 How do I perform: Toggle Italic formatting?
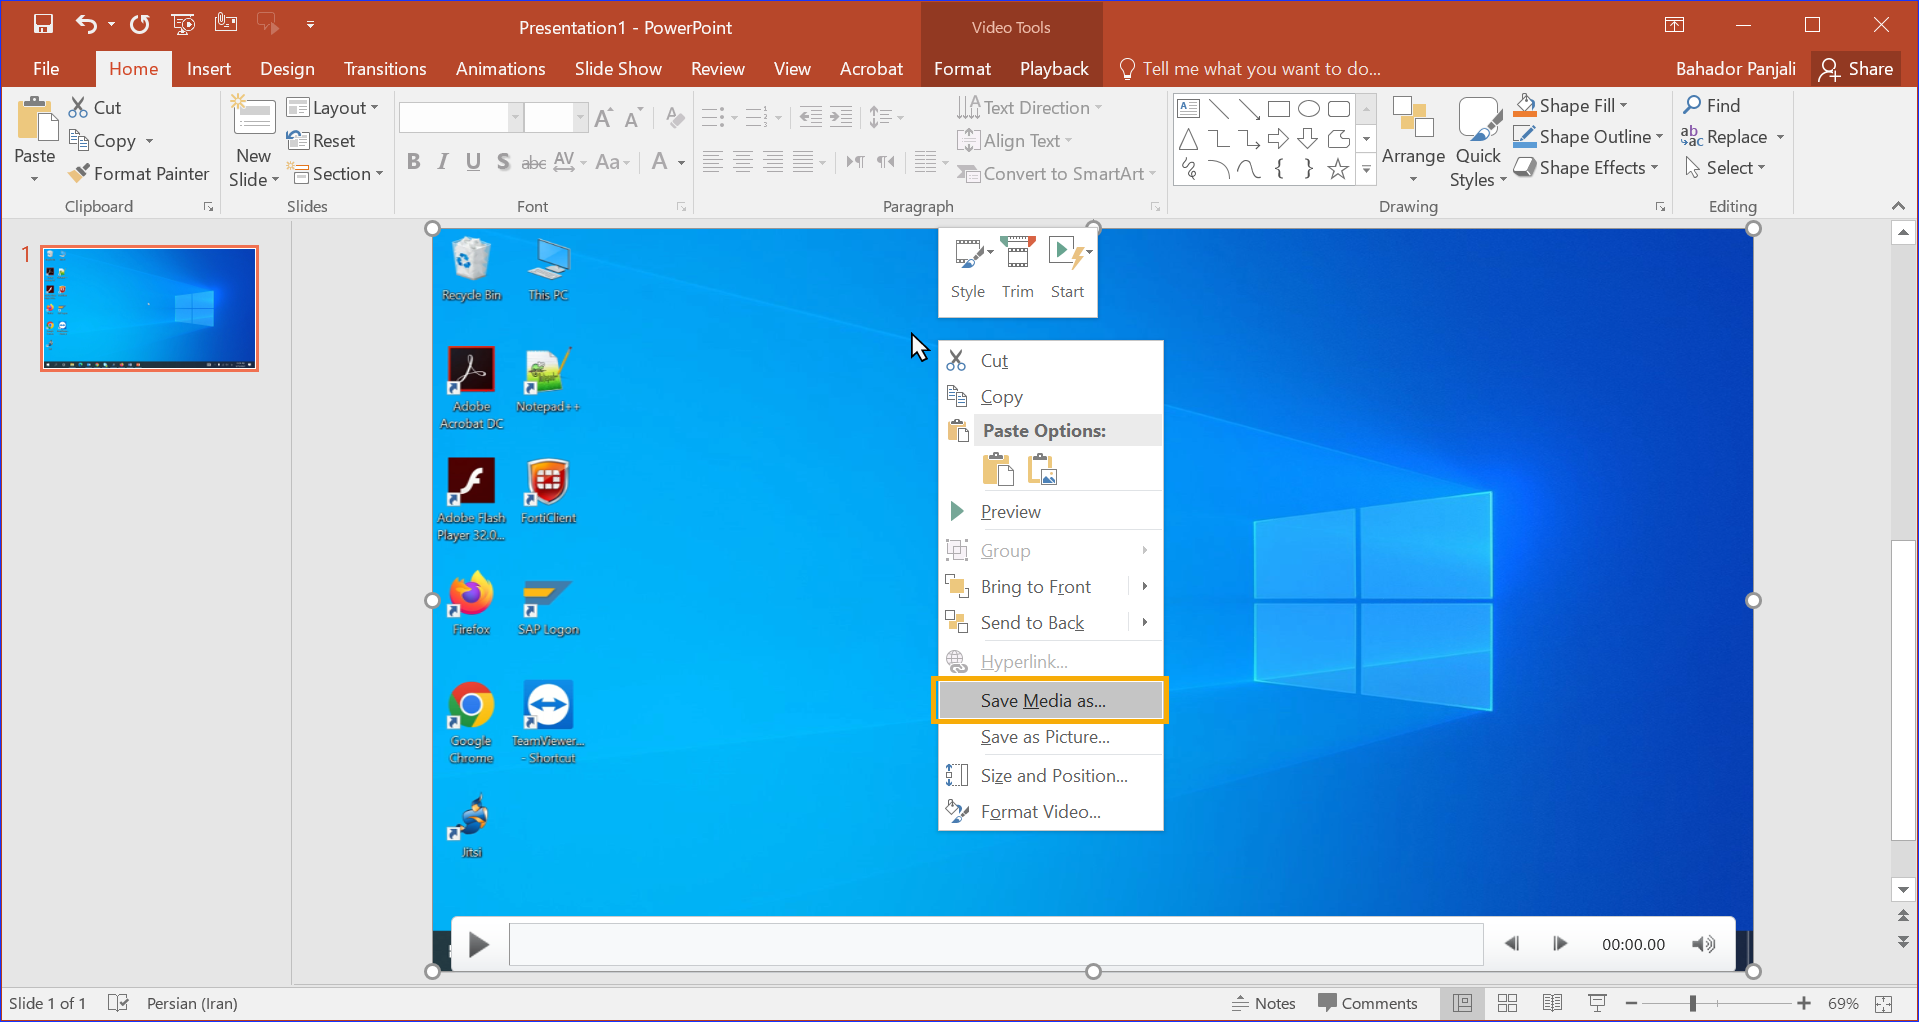(443, 162)
